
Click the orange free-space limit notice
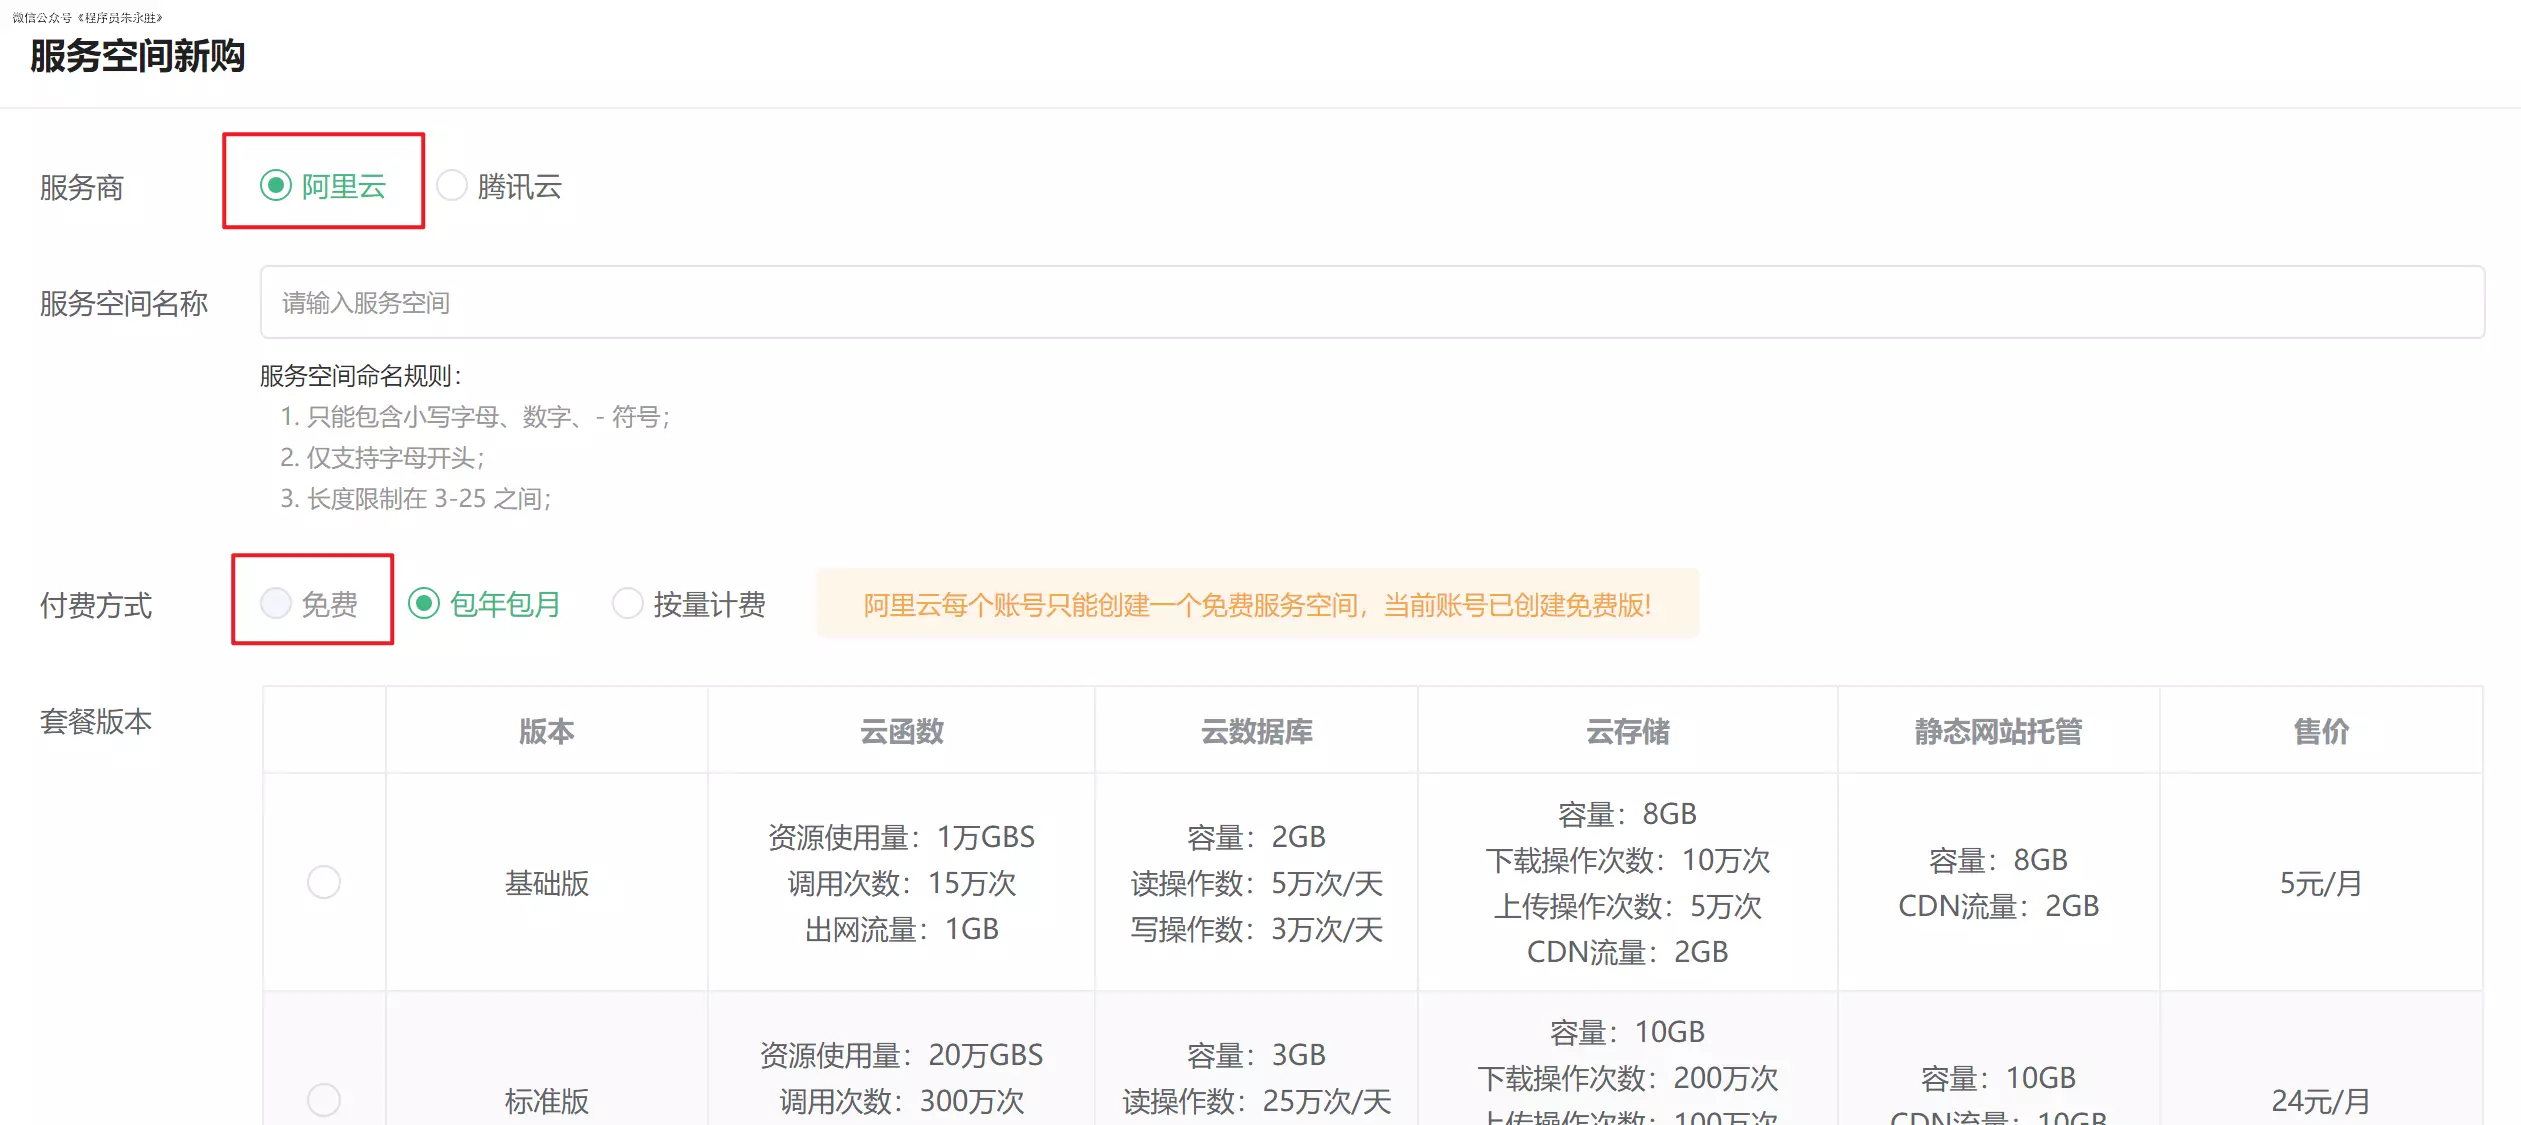[x=1257, y=604]
